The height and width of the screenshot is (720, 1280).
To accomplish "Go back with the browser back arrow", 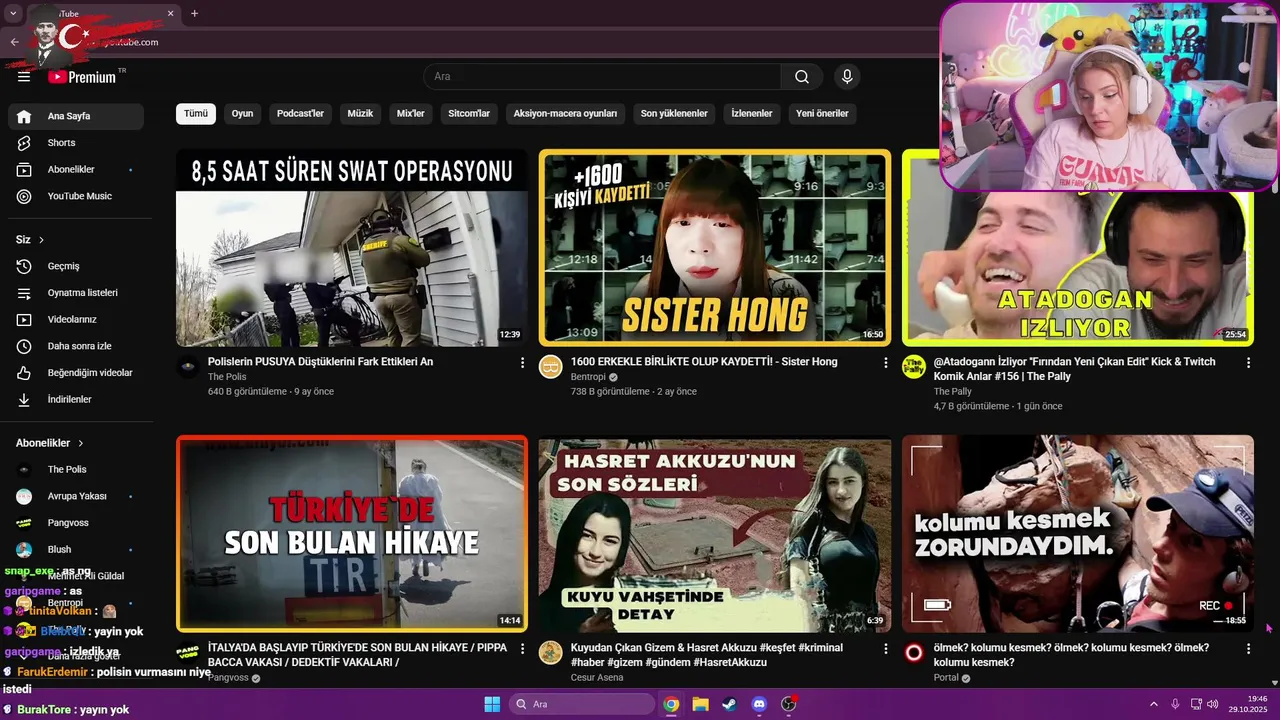I will (x=14, y=42).
